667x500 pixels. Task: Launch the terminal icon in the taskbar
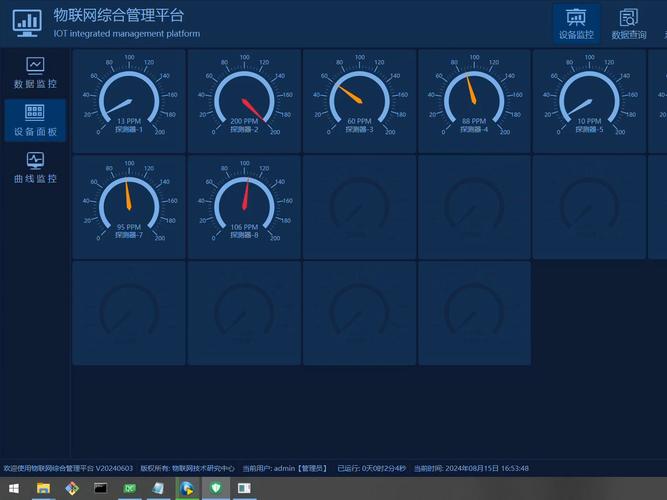point(100,488)
